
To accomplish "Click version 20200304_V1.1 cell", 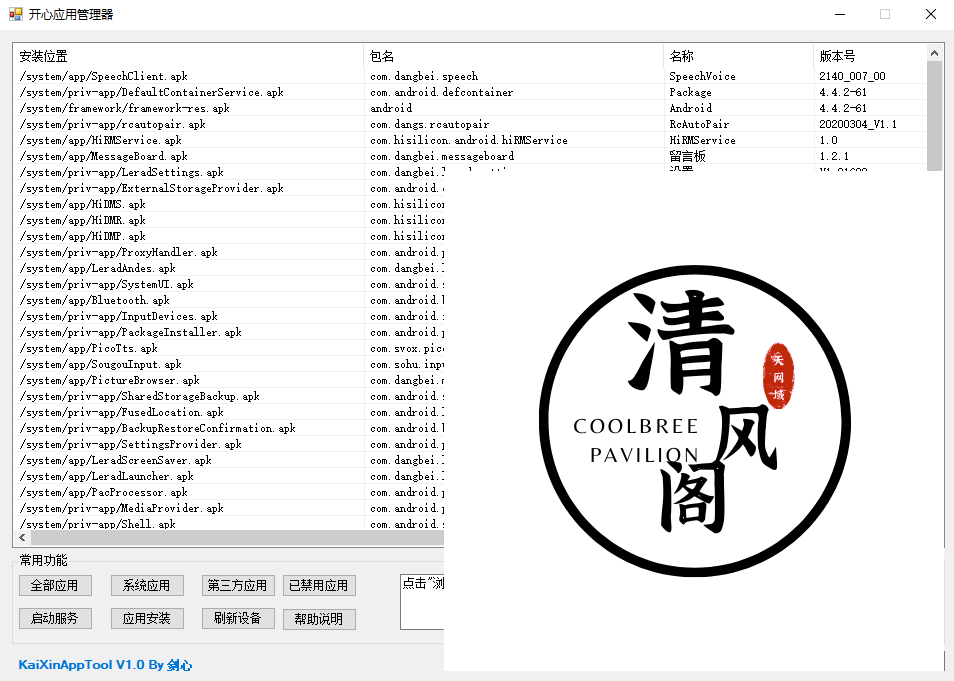I will click(858, 124).
